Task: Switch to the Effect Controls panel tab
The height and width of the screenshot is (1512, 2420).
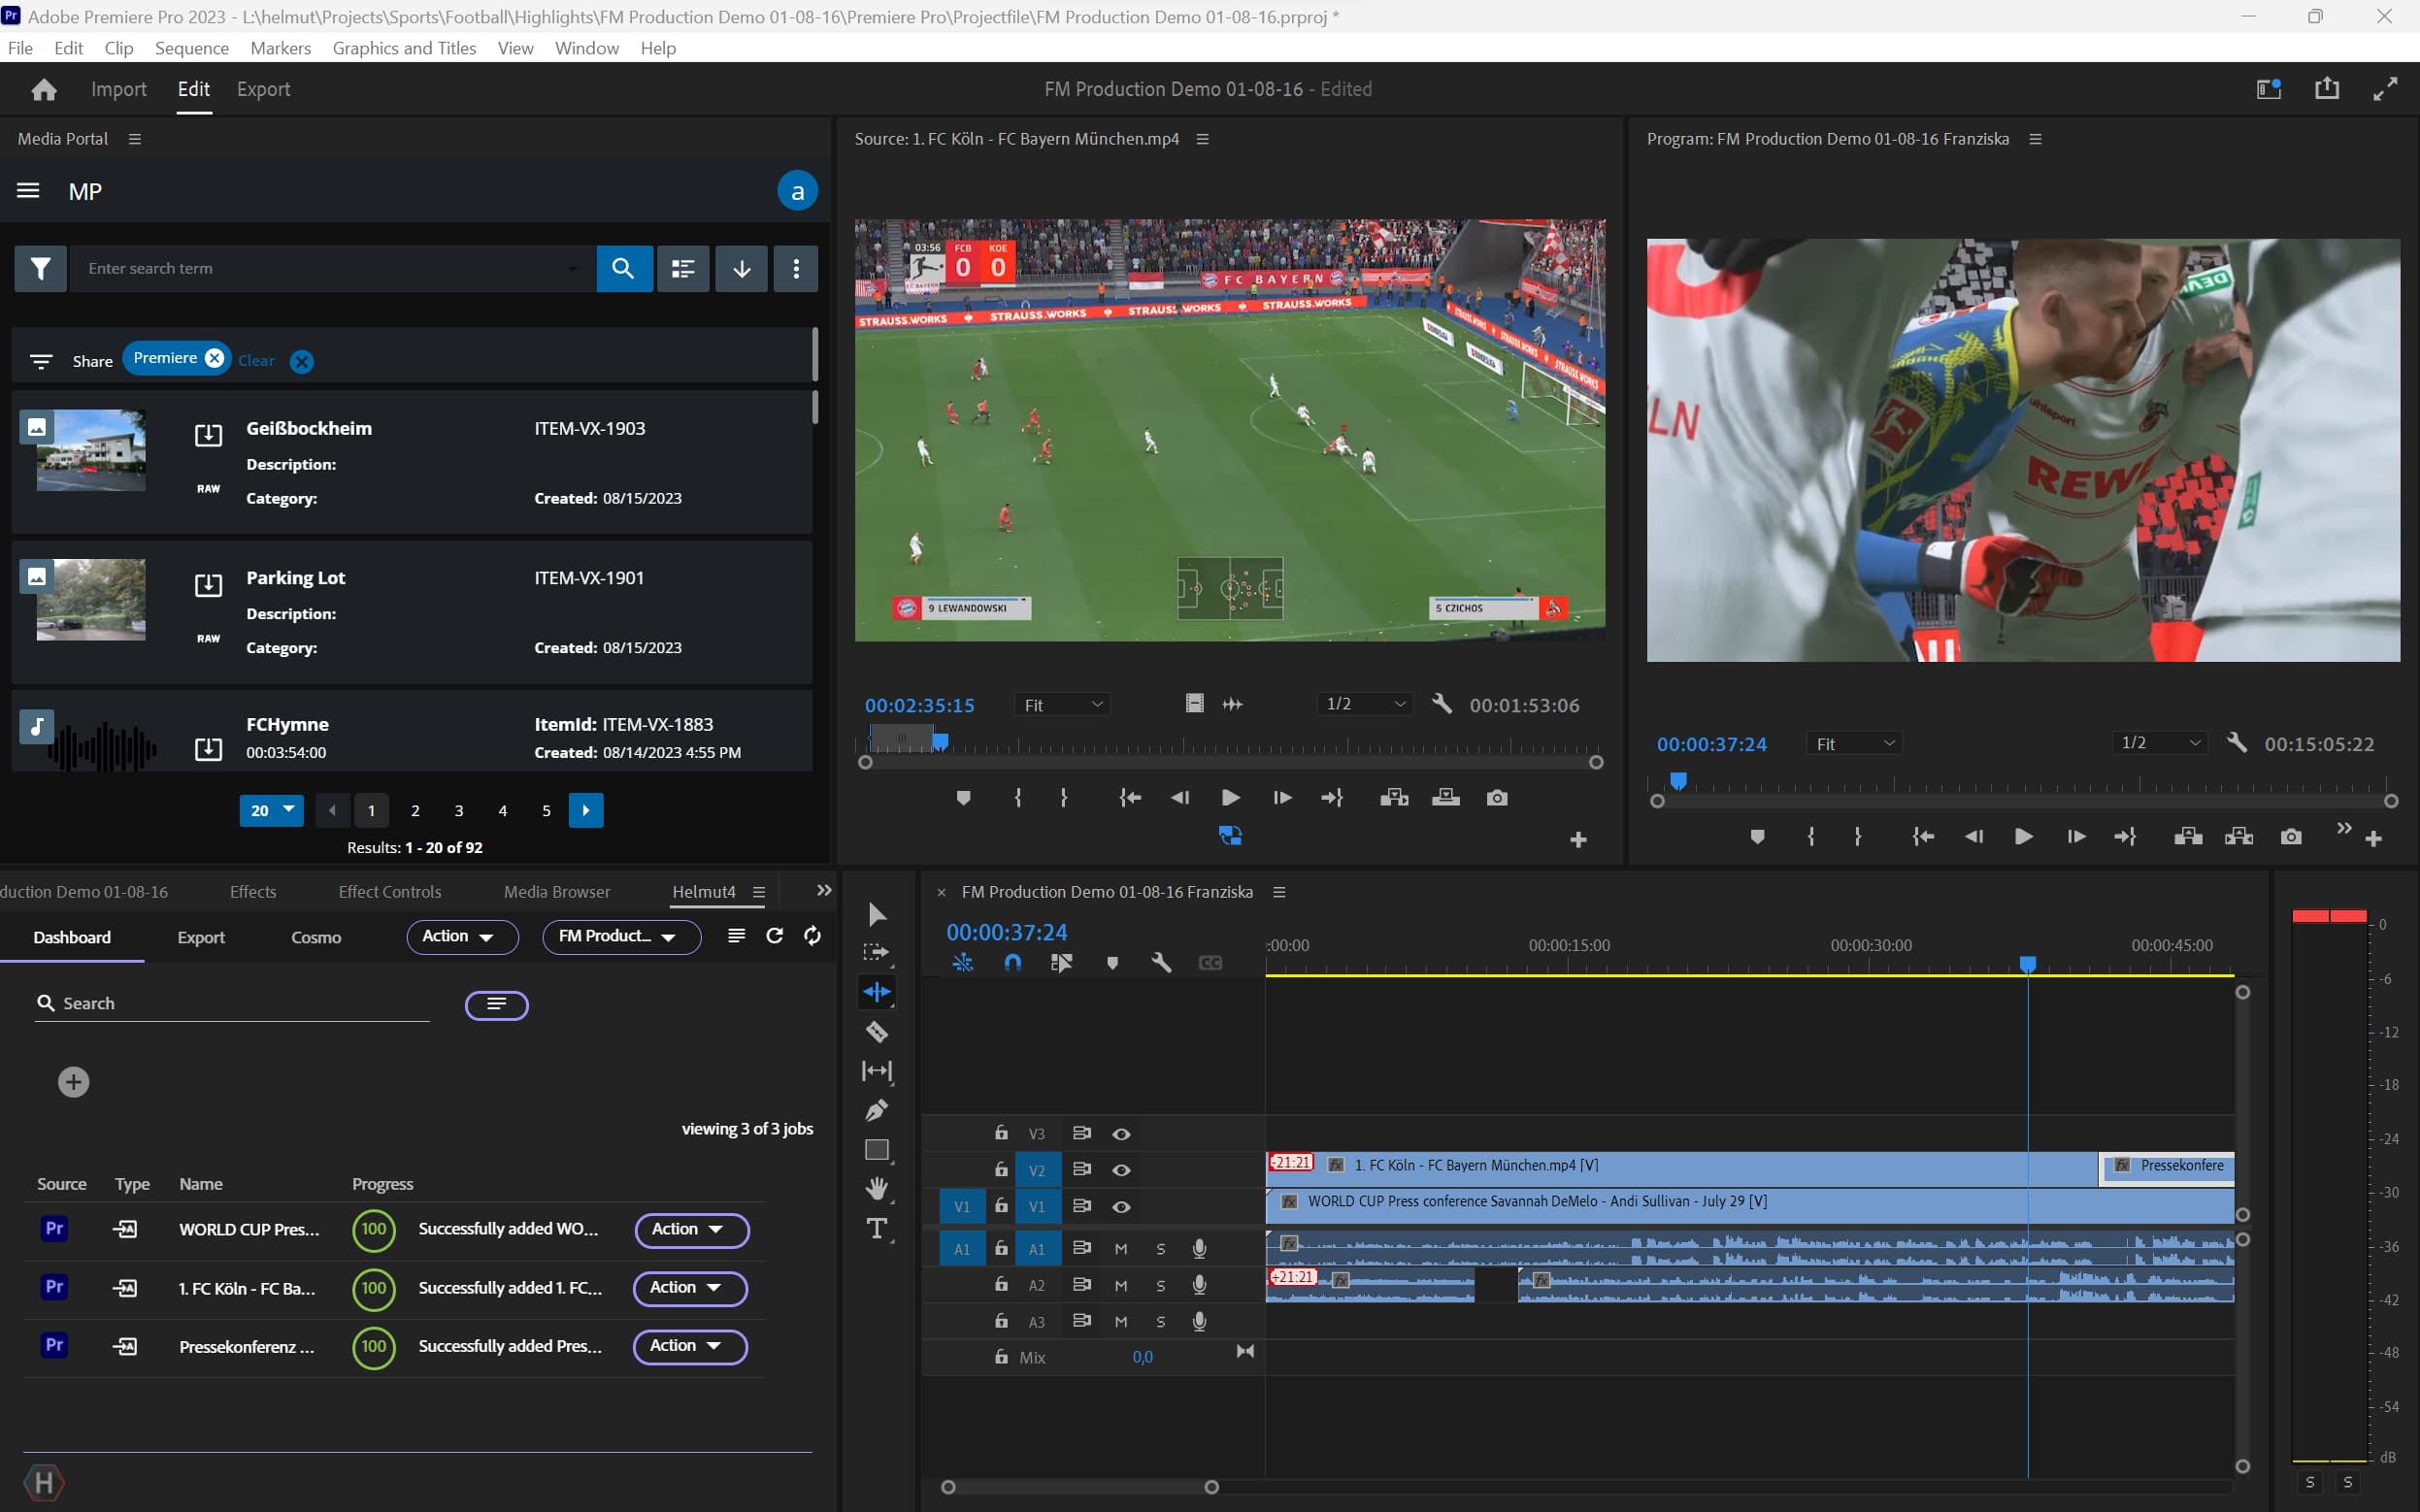Action: click(390, 892)
